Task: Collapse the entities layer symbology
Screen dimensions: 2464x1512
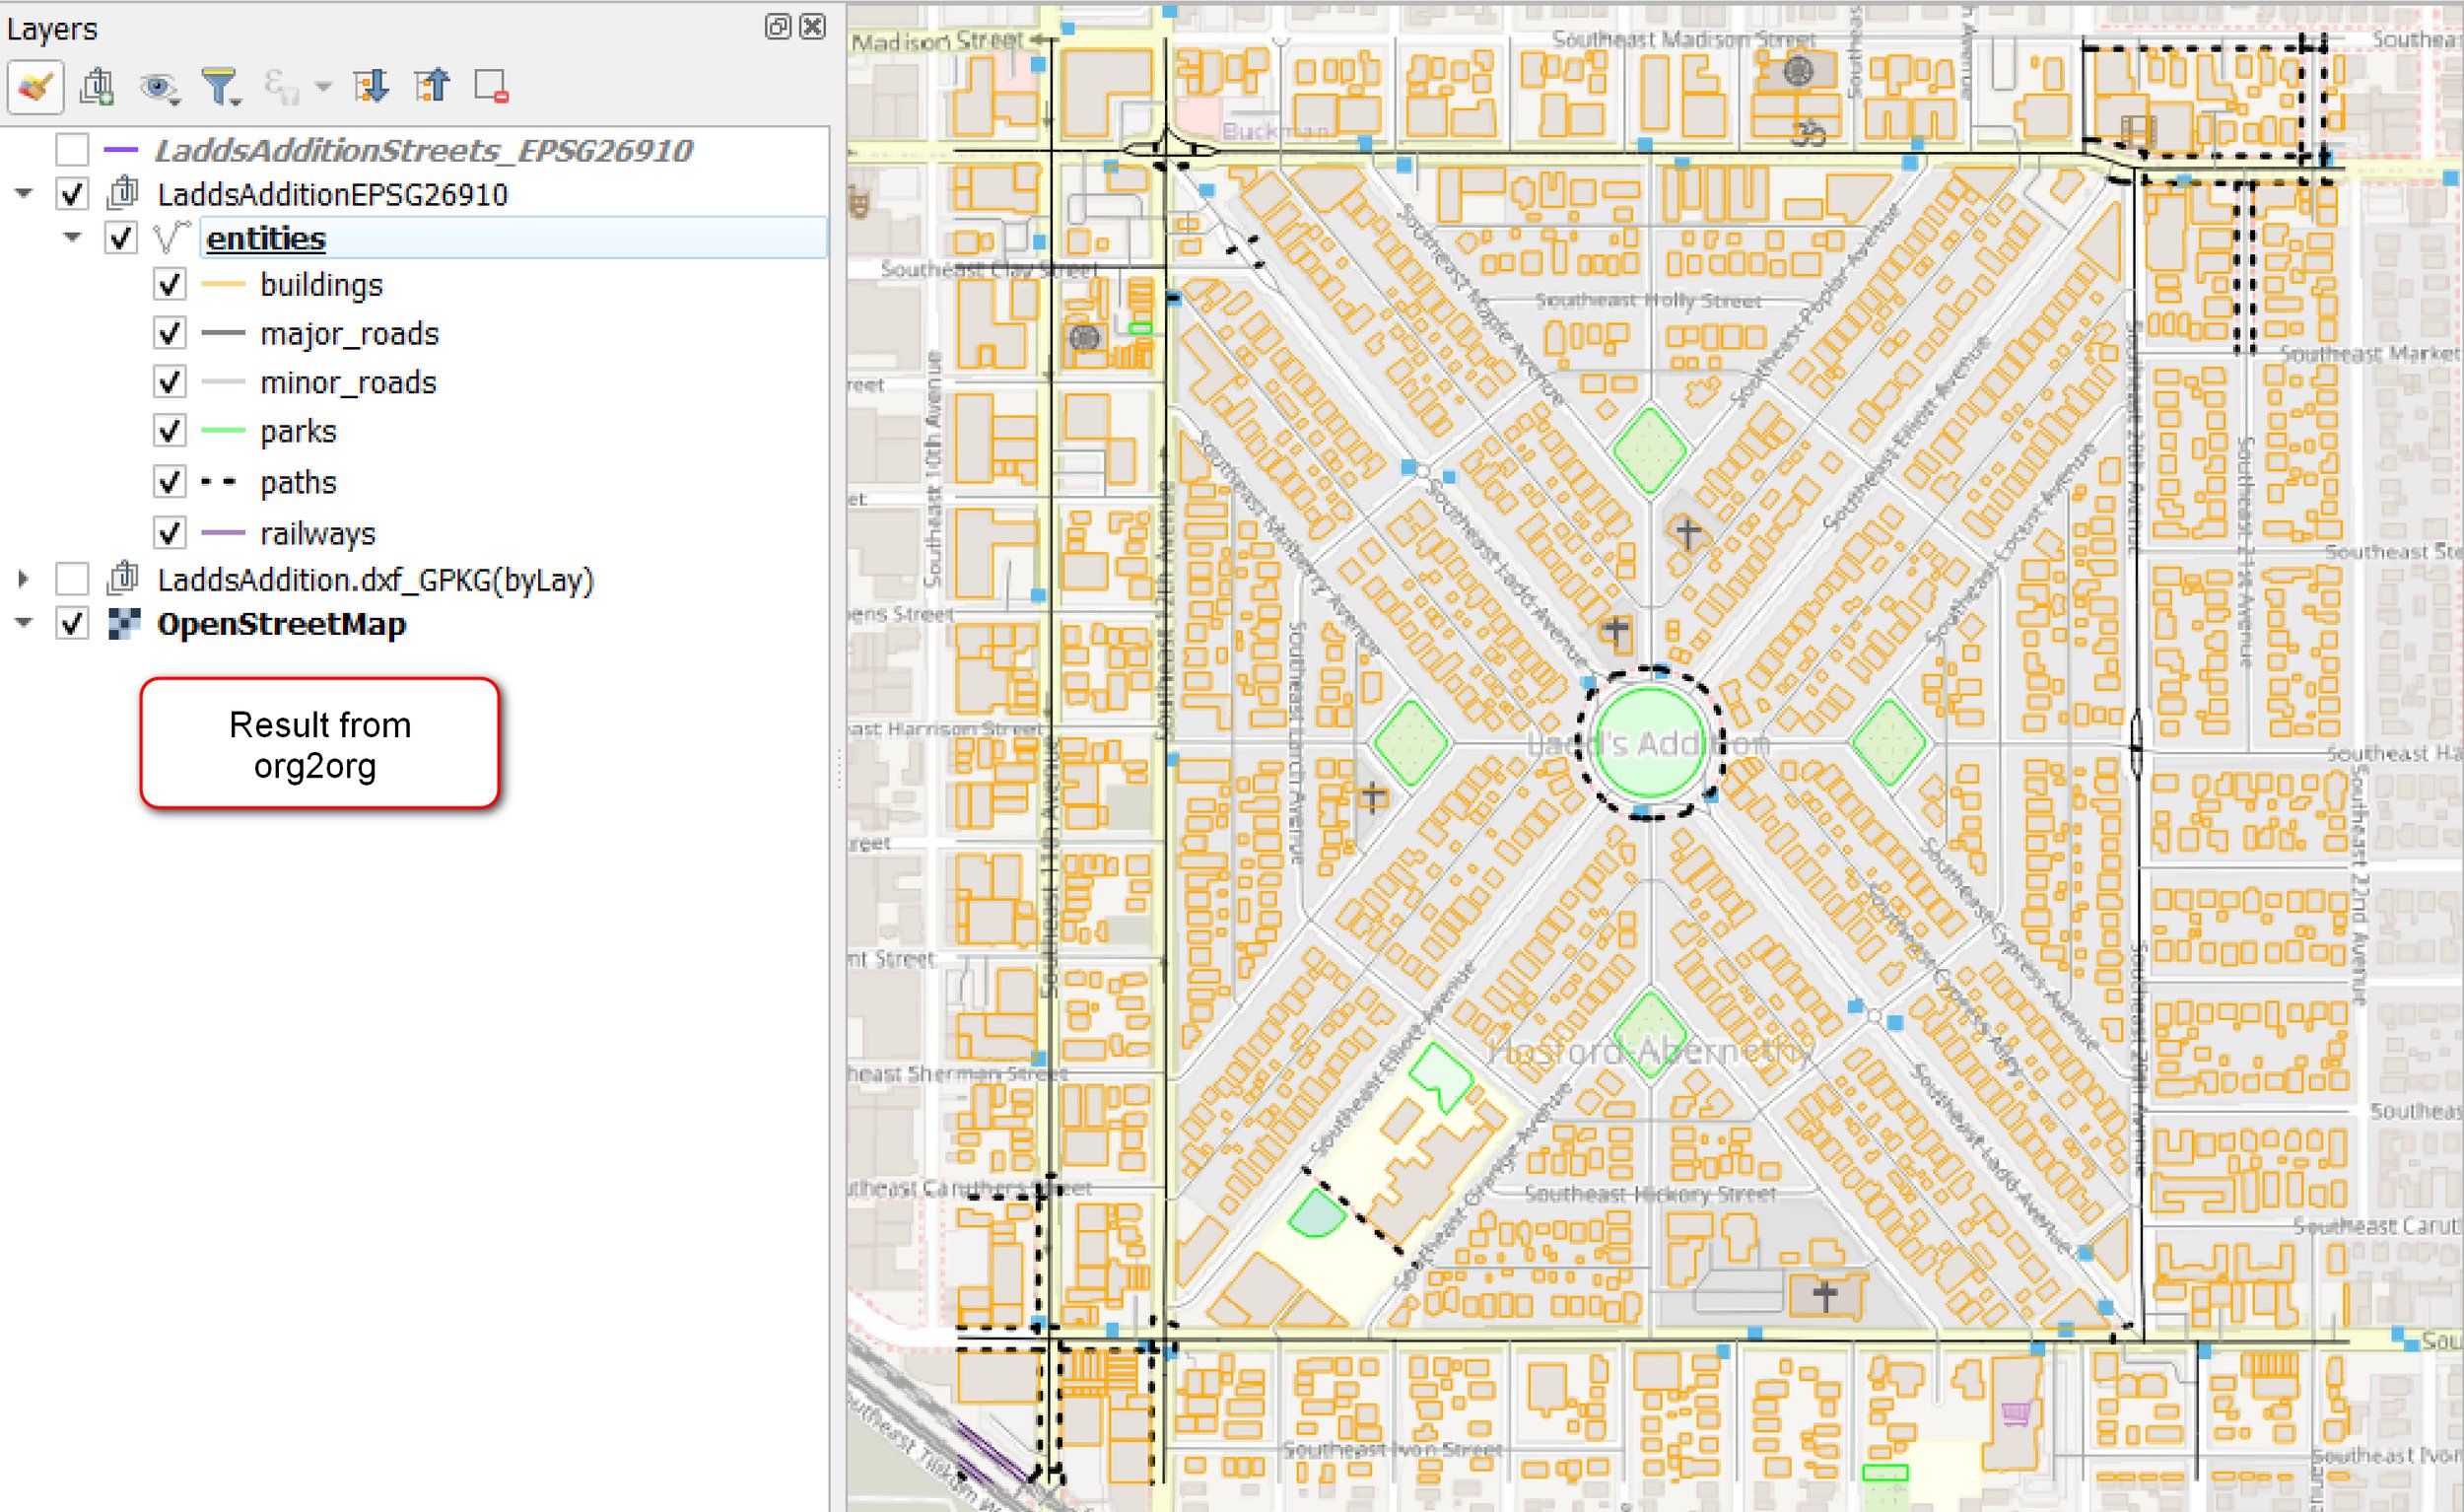Action: tap(71, 238)
